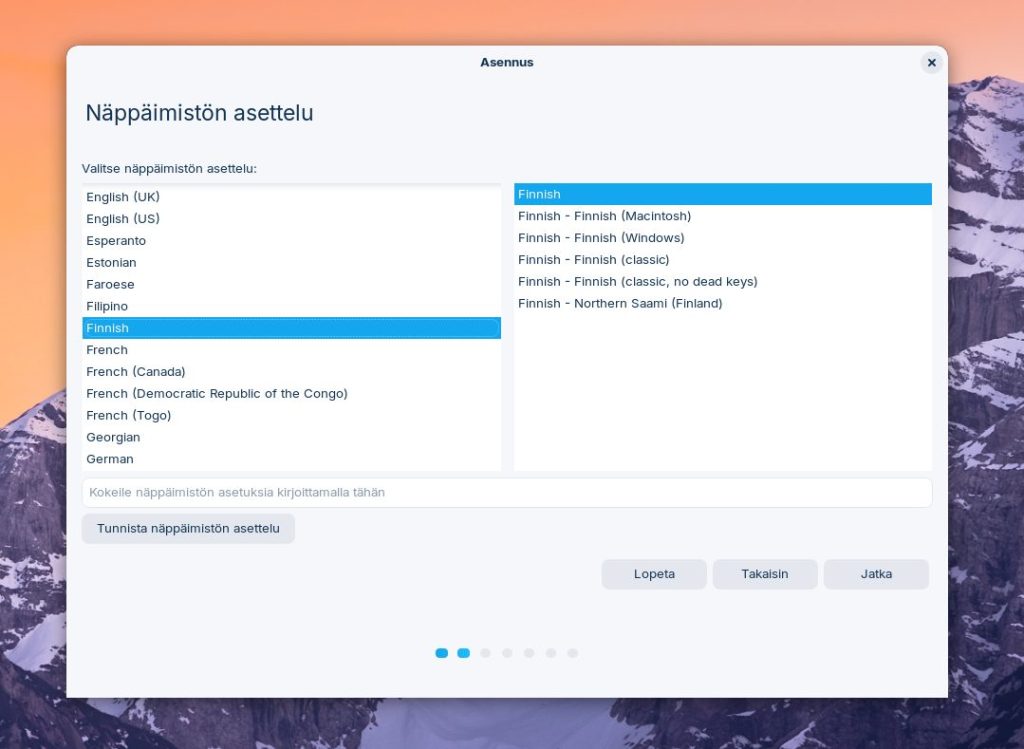Close the Asennus installer window

click(x=931, y=63)
